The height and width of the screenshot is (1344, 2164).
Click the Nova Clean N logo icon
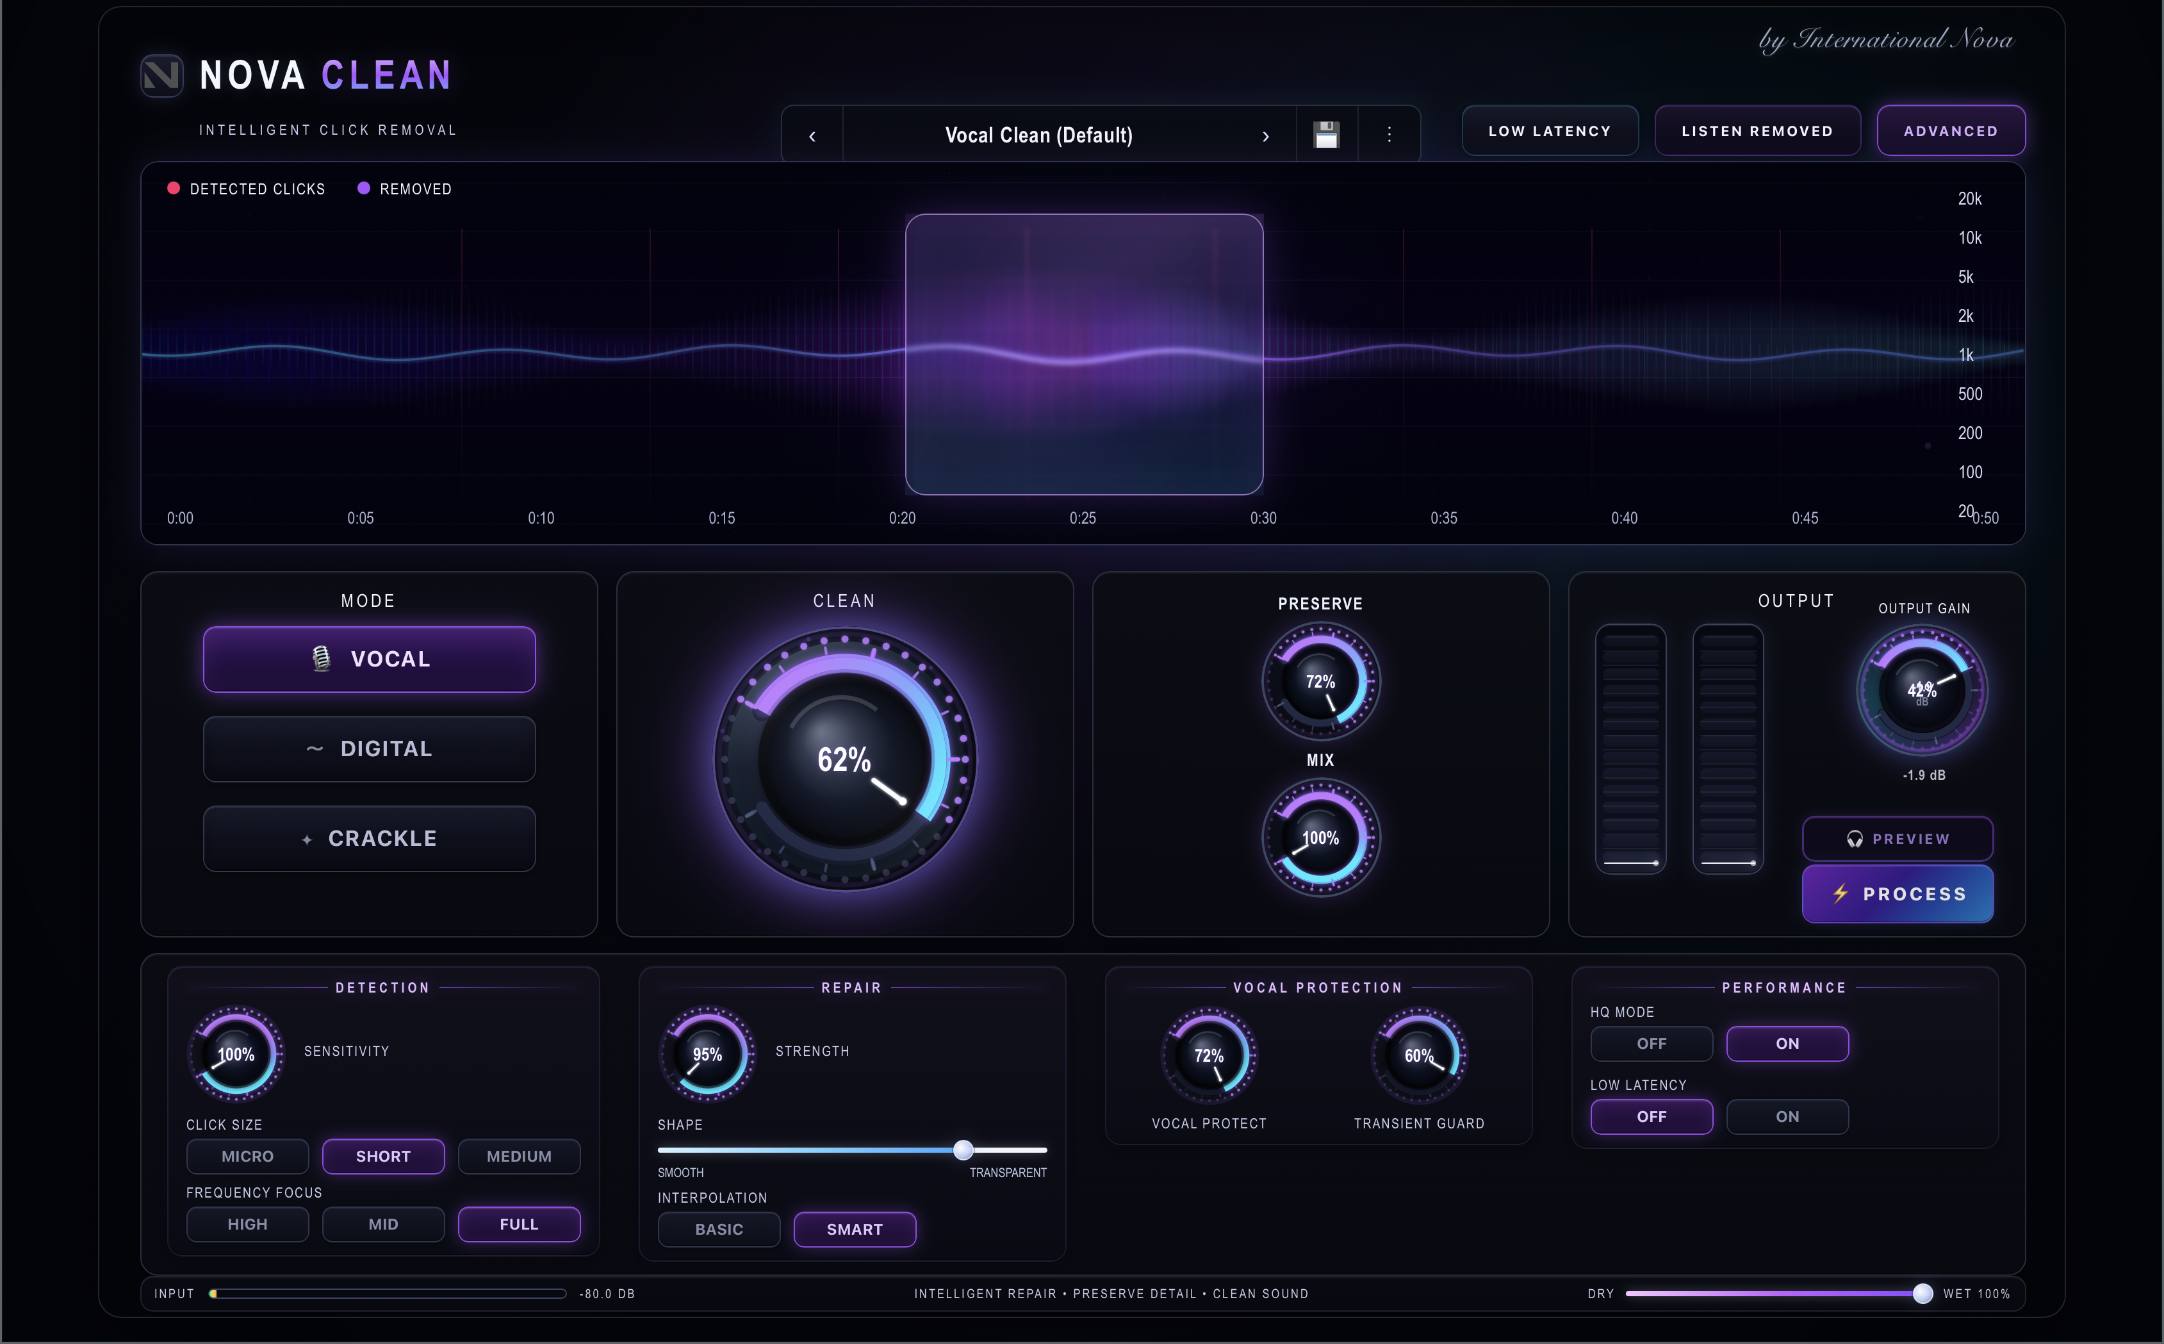click(x=161, y=75)
